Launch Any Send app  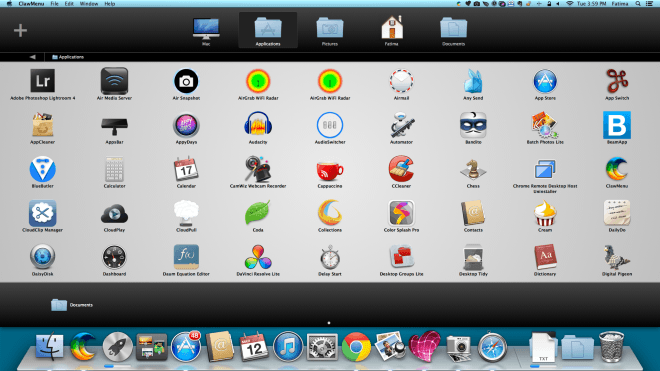pos(473,81)
